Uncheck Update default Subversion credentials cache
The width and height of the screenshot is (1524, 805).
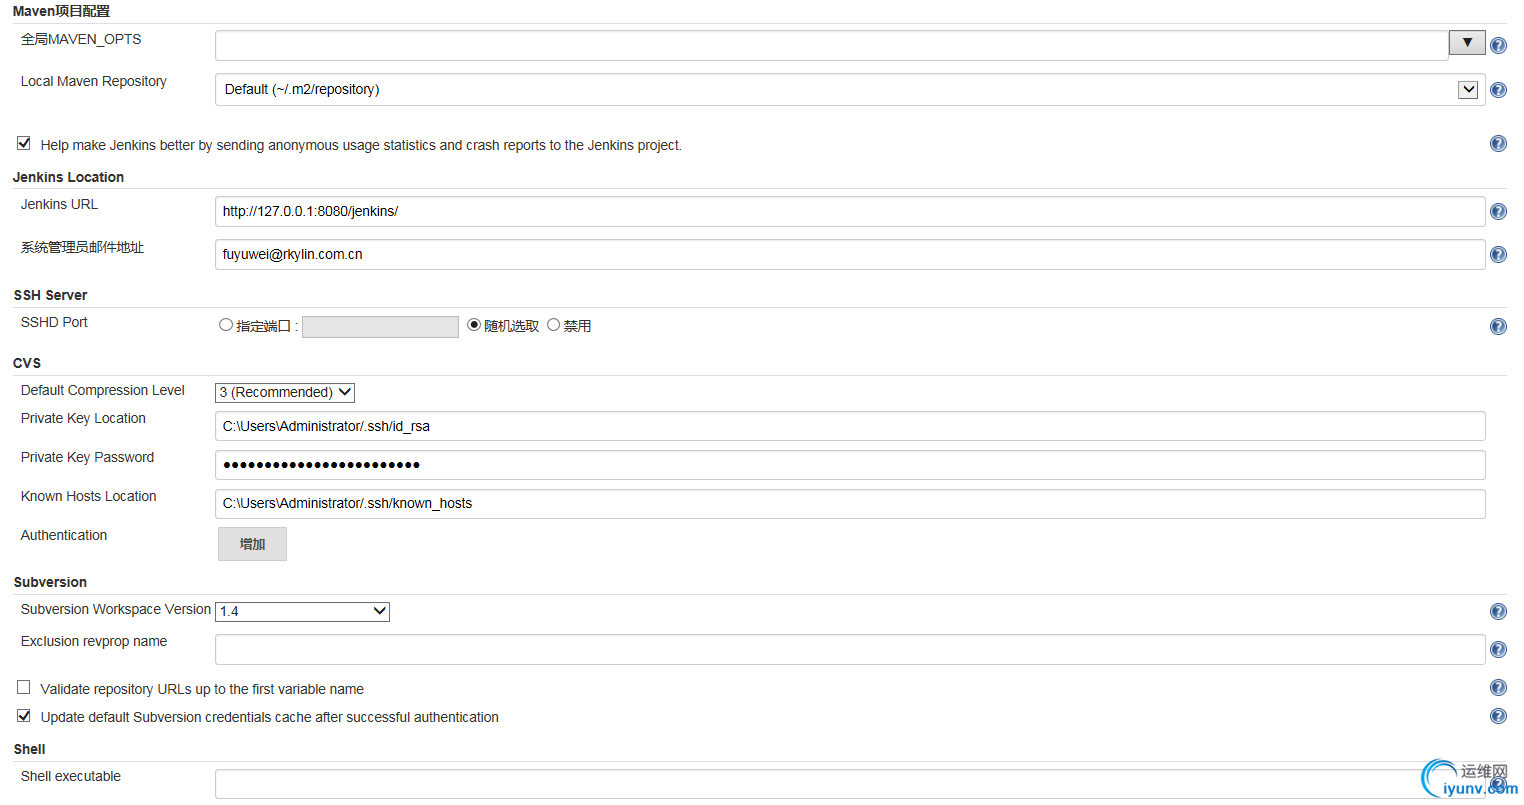point(24,715)
